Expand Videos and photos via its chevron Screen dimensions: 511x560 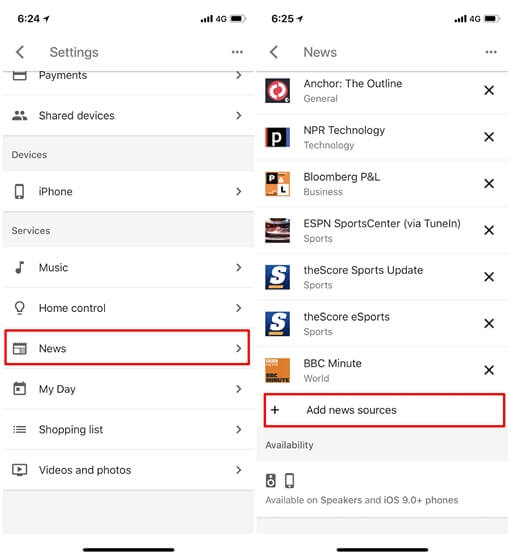pos(239,470)
